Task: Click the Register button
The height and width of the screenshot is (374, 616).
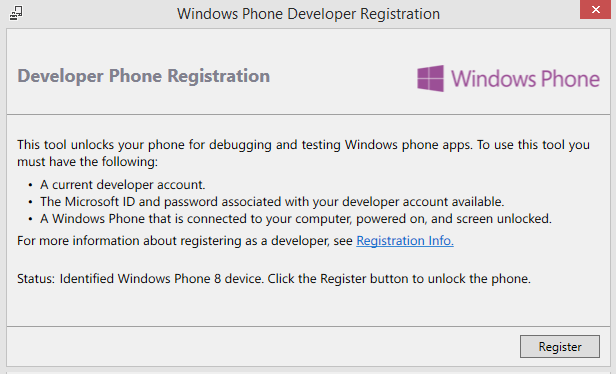Action: point(560,346)
